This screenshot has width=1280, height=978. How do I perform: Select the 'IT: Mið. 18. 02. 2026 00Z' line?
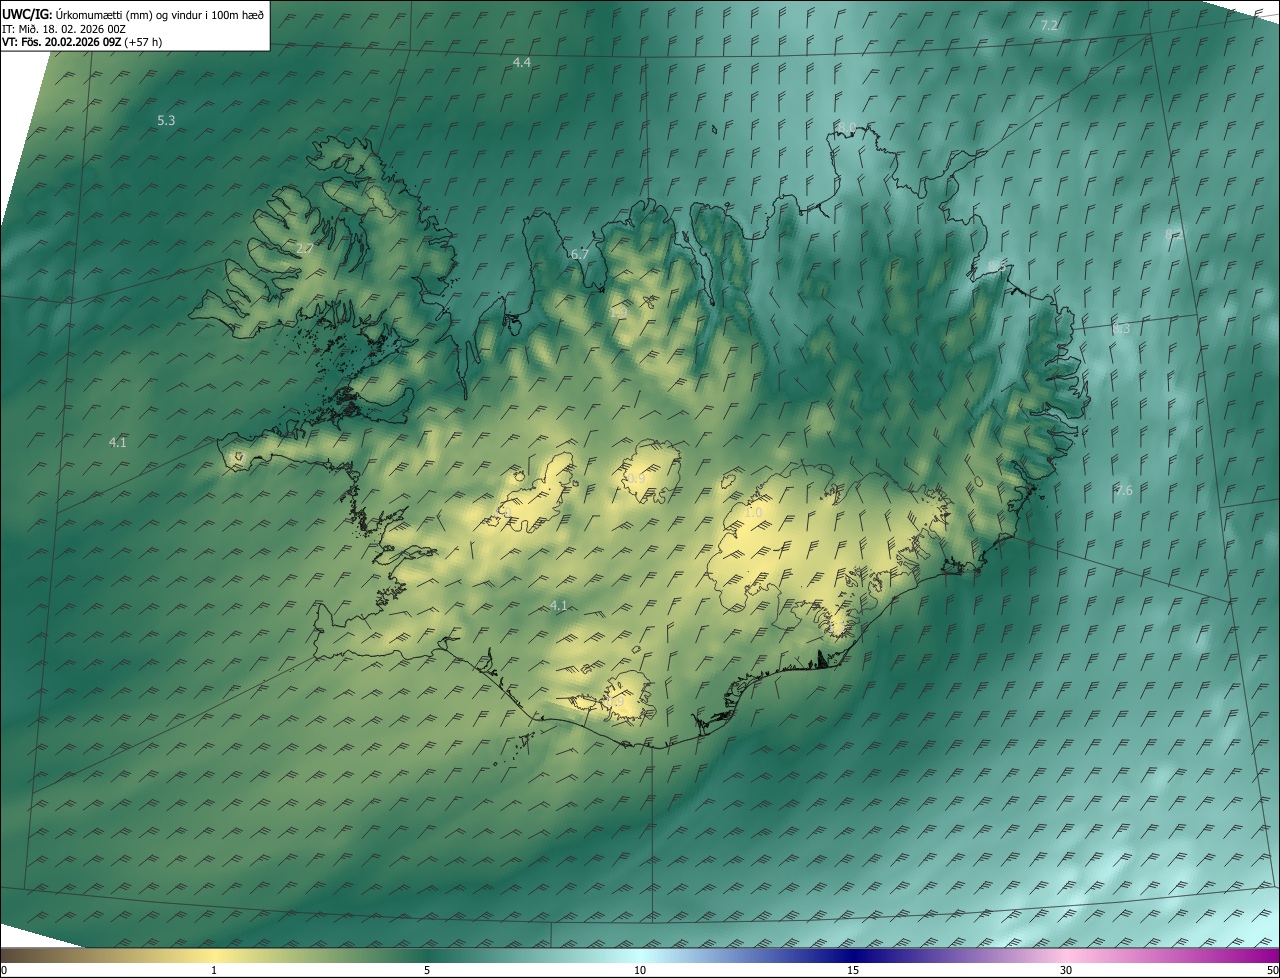(x=64, y=28)
